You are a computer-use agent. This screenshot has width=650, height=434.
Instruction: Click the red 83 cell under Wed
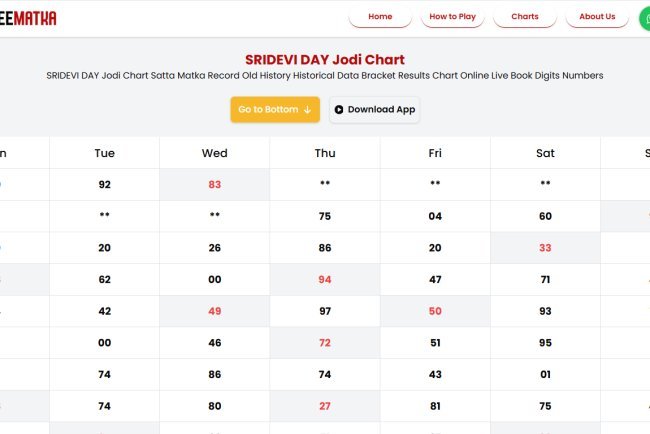[214, 184]
